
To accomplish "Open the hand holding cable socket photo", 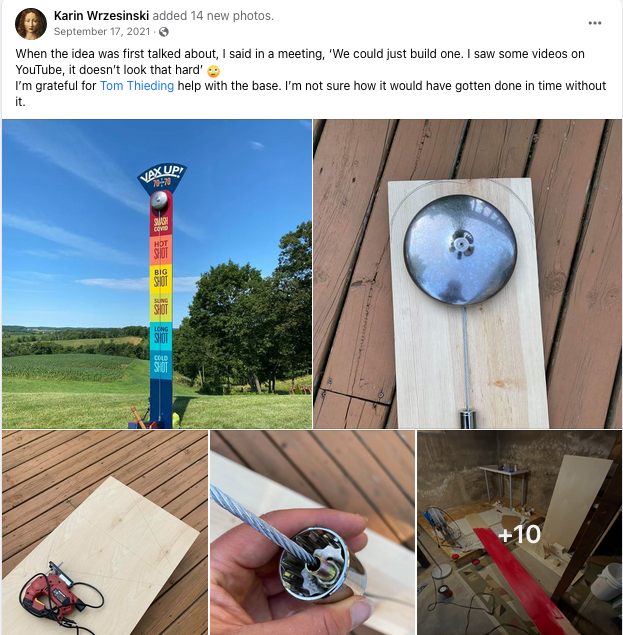I will 312,533.
